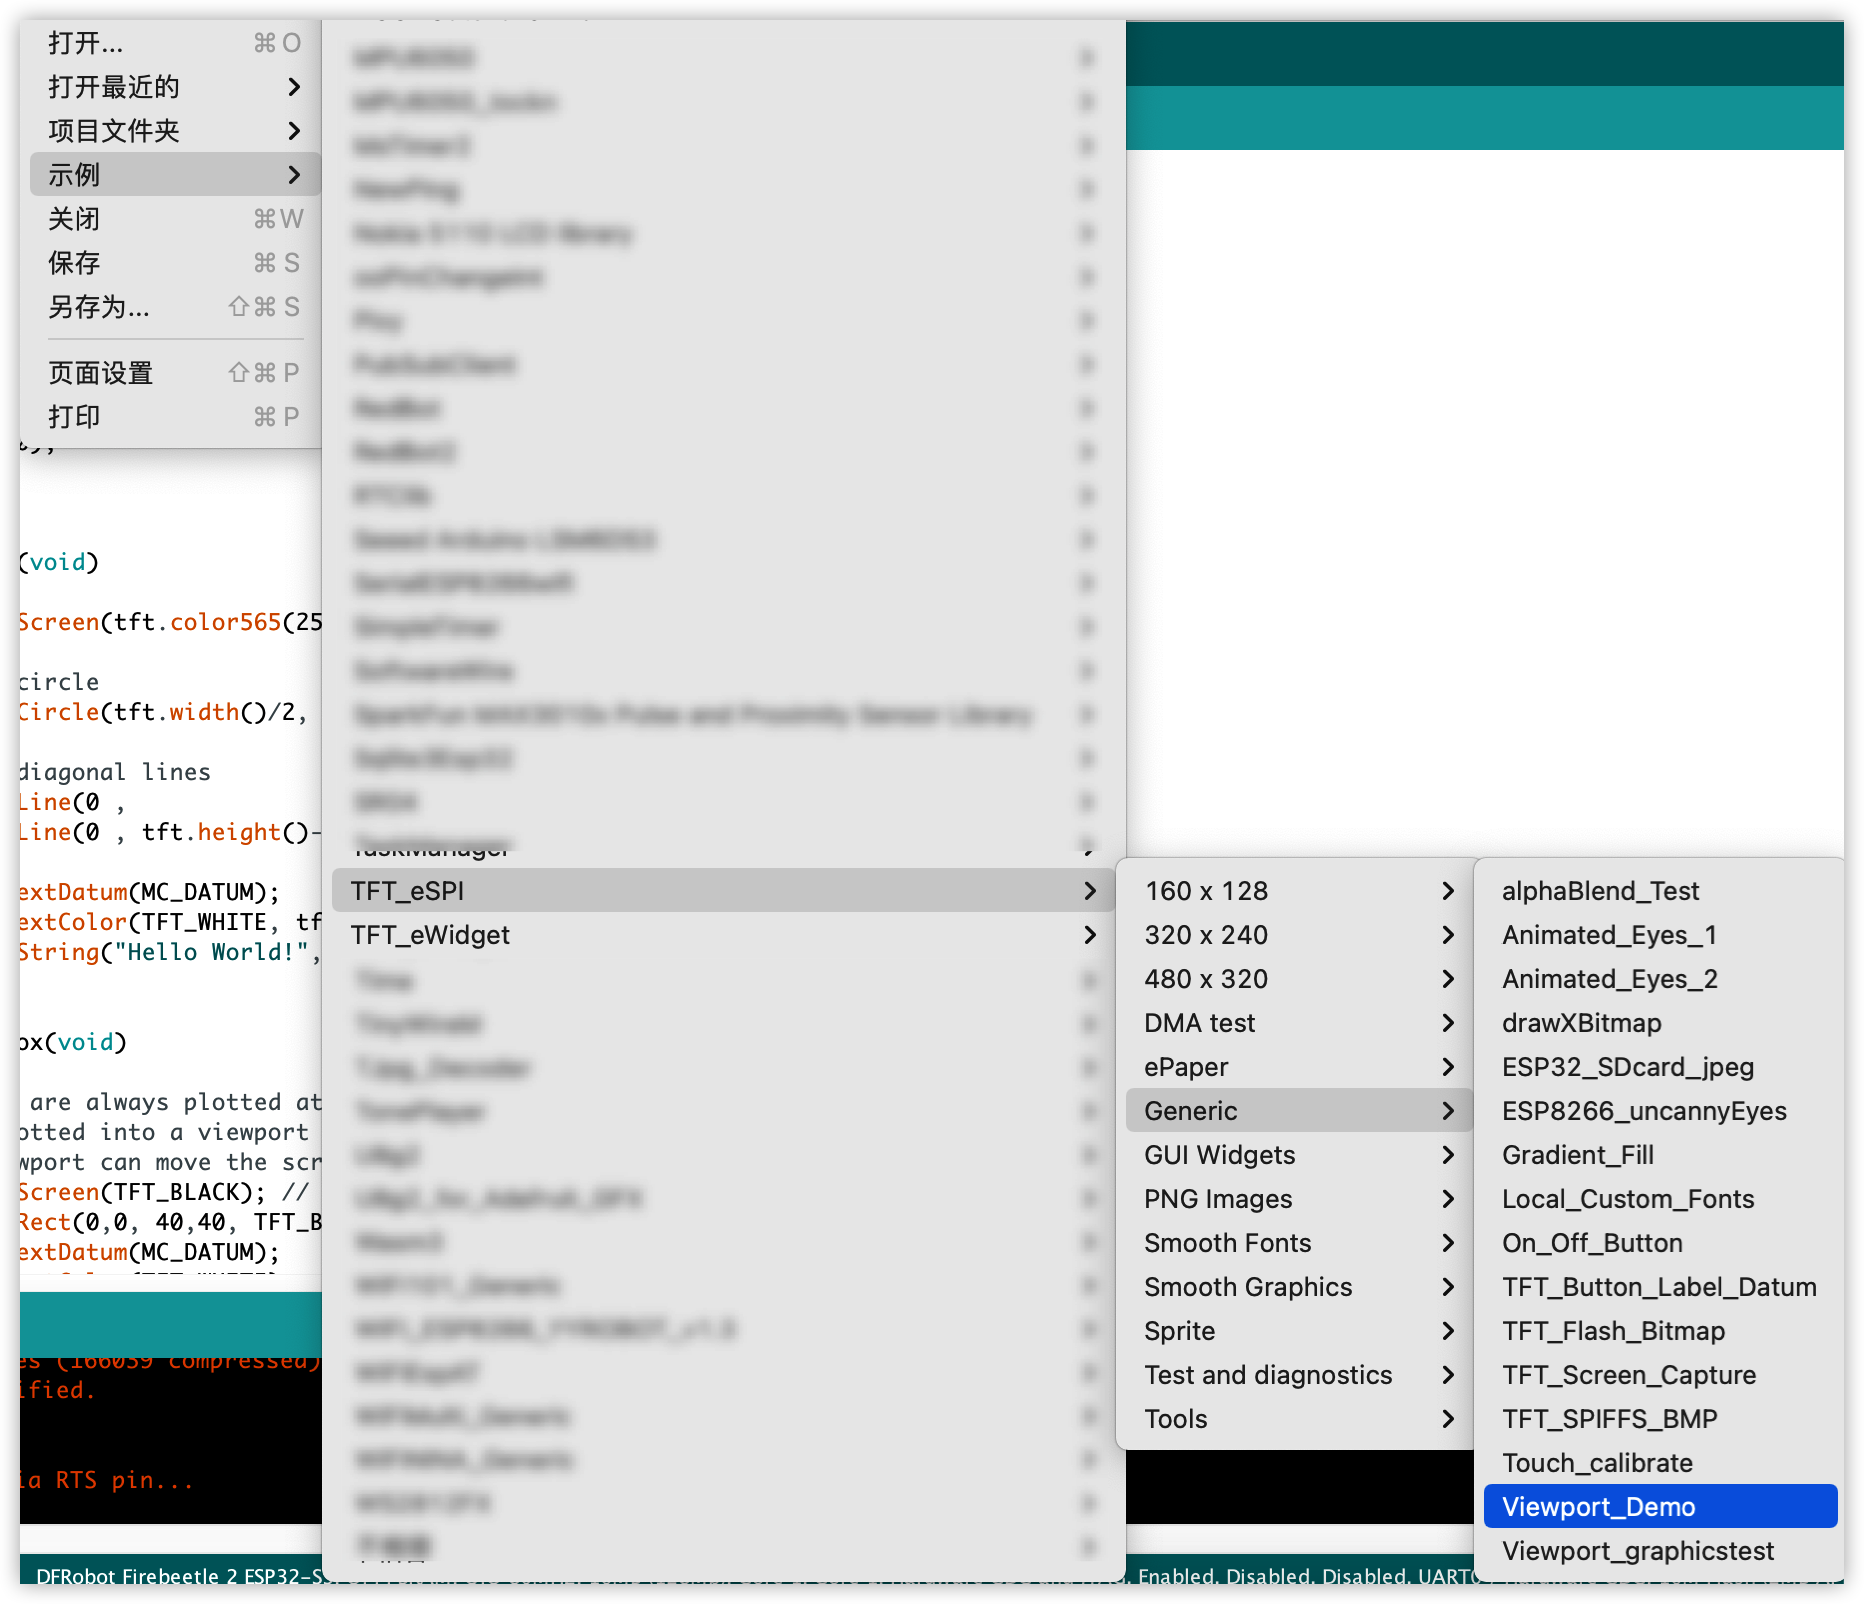Open the ePaper examples submenu
Image resolution: width=1864 pixels, height=1604 pixels.
(1298, 1067)
